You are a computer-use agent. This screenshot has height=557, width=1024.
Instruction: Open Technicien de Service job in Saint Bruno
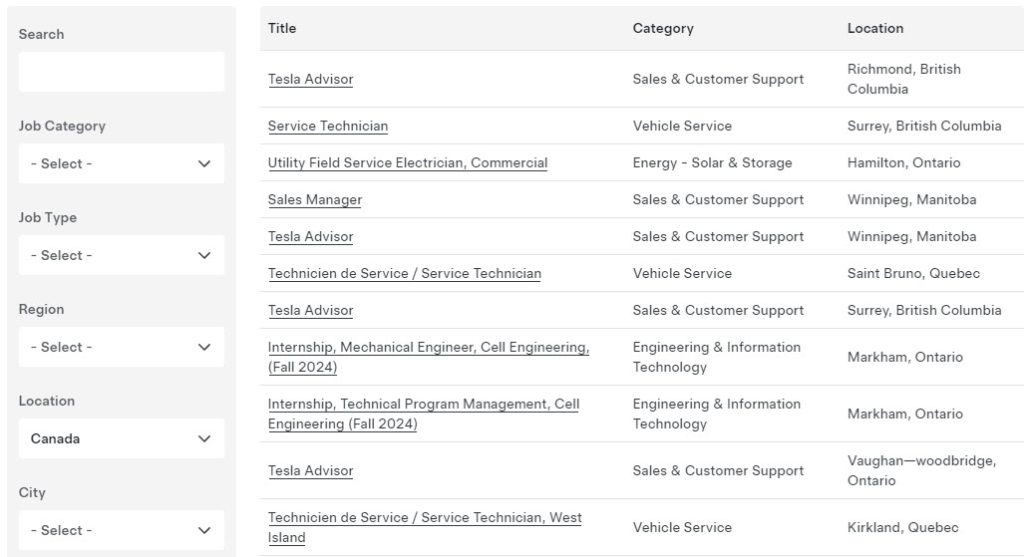tap(404, 274)
